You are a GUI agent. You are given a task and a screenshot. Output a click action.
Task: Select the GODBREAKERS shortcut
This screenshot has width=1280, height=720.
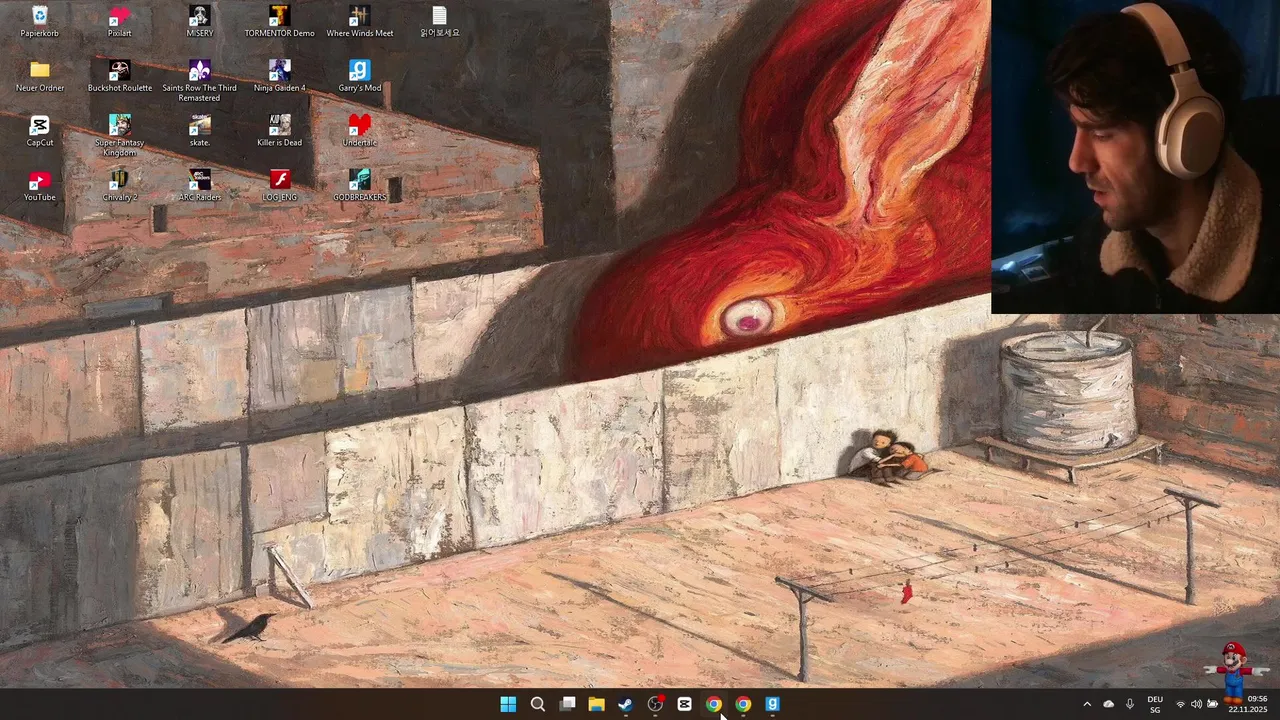tap(359, 186)
